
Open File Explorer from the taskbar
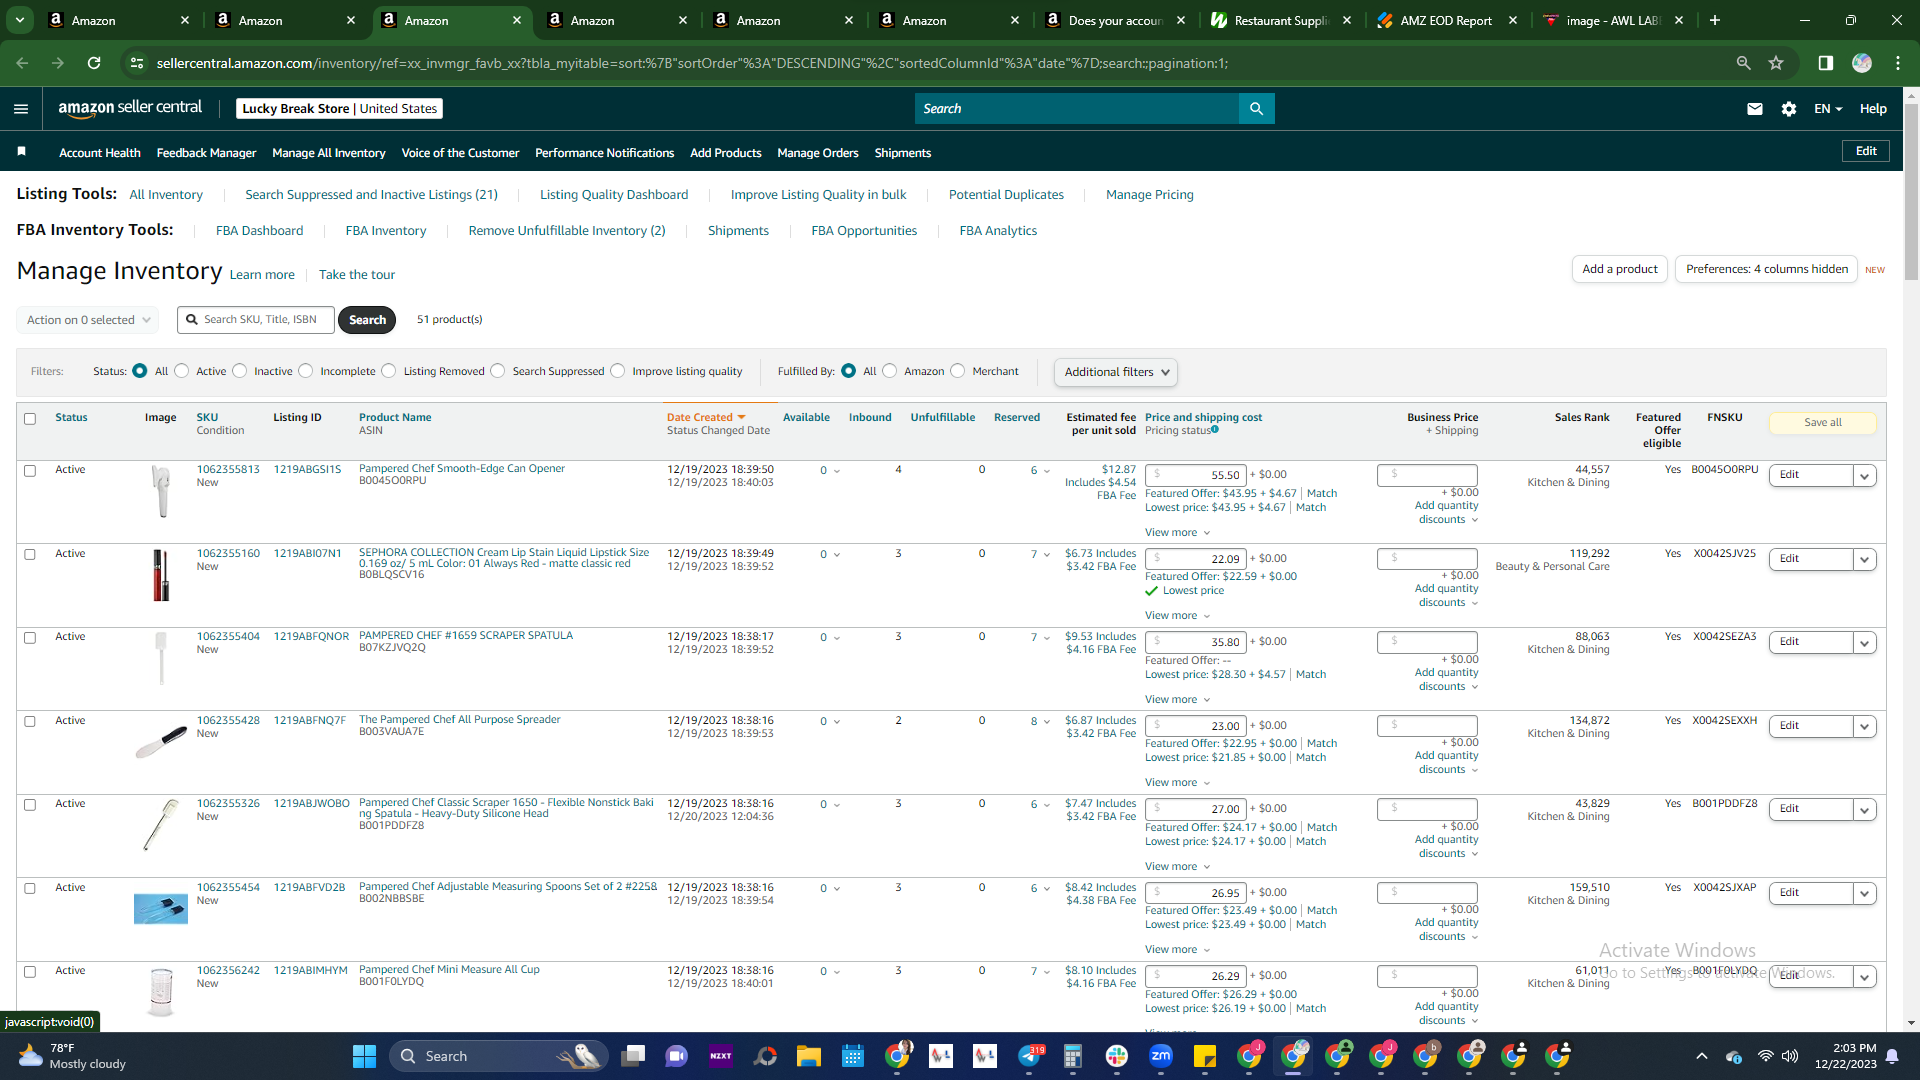(808, 1056)
